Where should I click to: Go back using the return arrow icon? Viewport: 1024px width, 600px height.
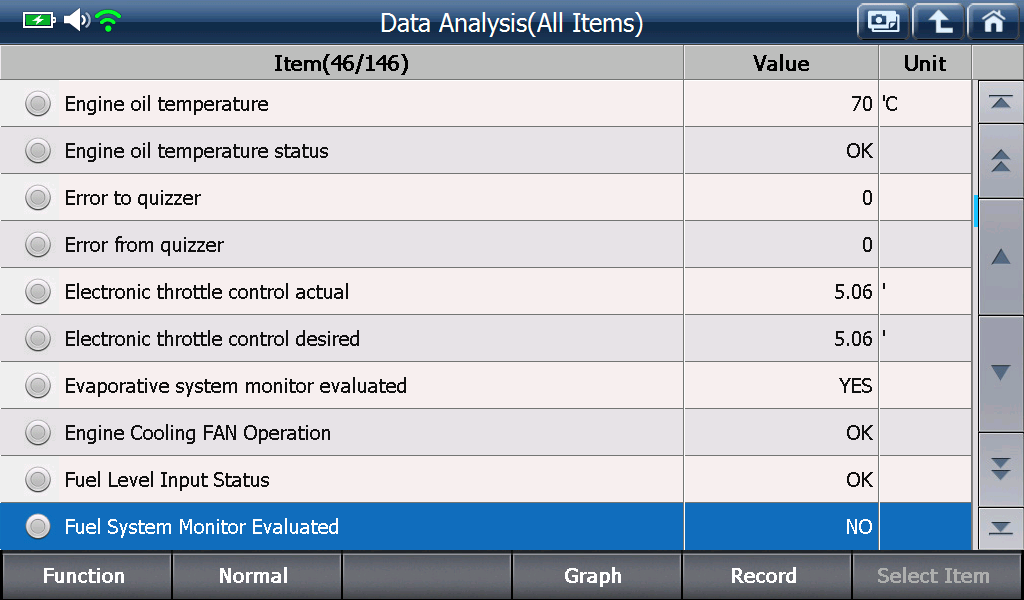pos(938,22)
